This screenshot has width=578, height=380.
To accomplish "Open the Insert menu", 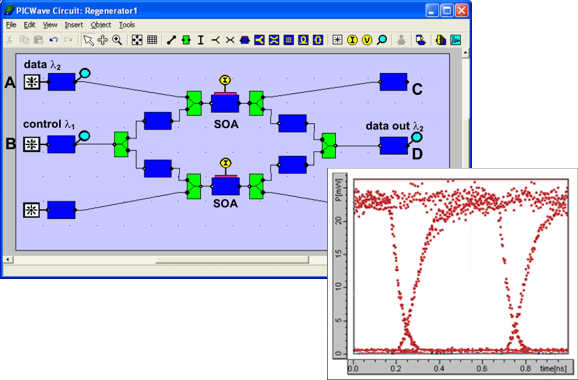I will [74, 25].
